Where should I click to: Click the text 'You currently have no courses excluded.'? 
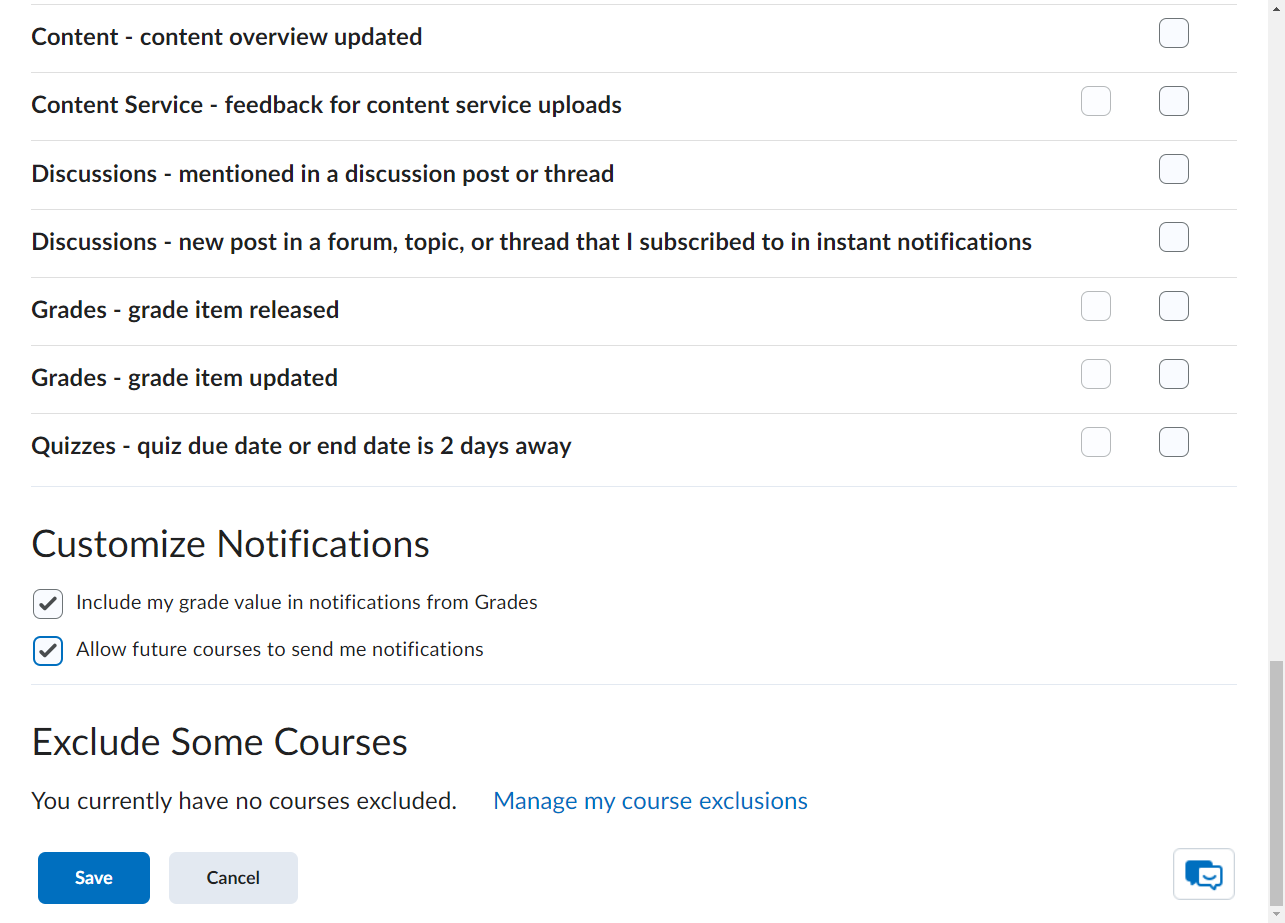click(244, 801)
